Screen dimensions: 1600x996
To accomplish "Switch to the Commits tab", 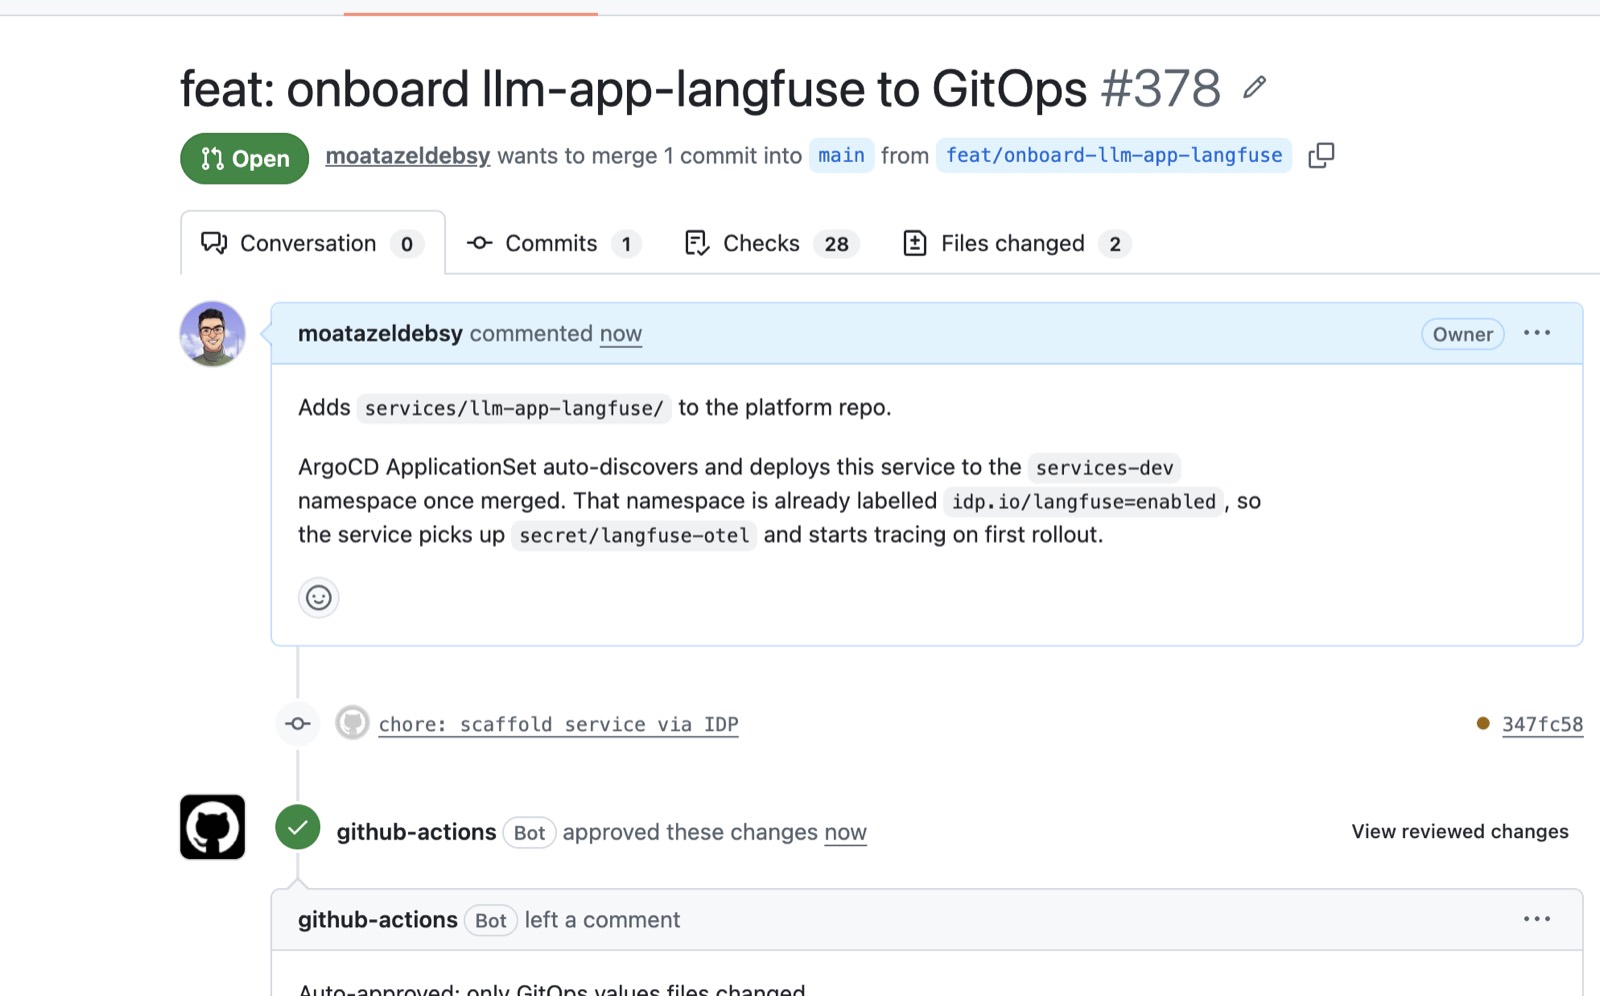I will pos(553,243).
